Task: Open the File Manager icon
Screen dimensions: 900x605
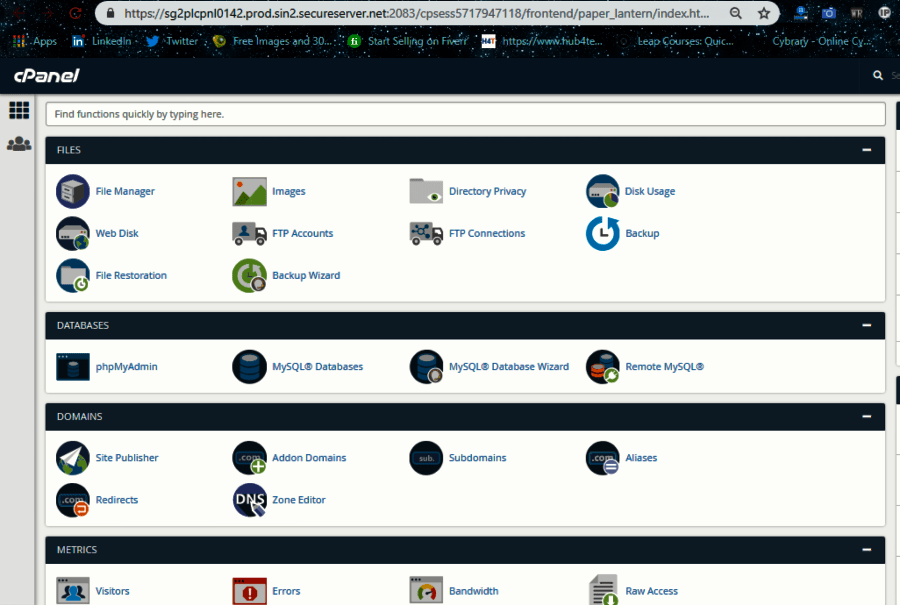Action: [x=73, y=191]
